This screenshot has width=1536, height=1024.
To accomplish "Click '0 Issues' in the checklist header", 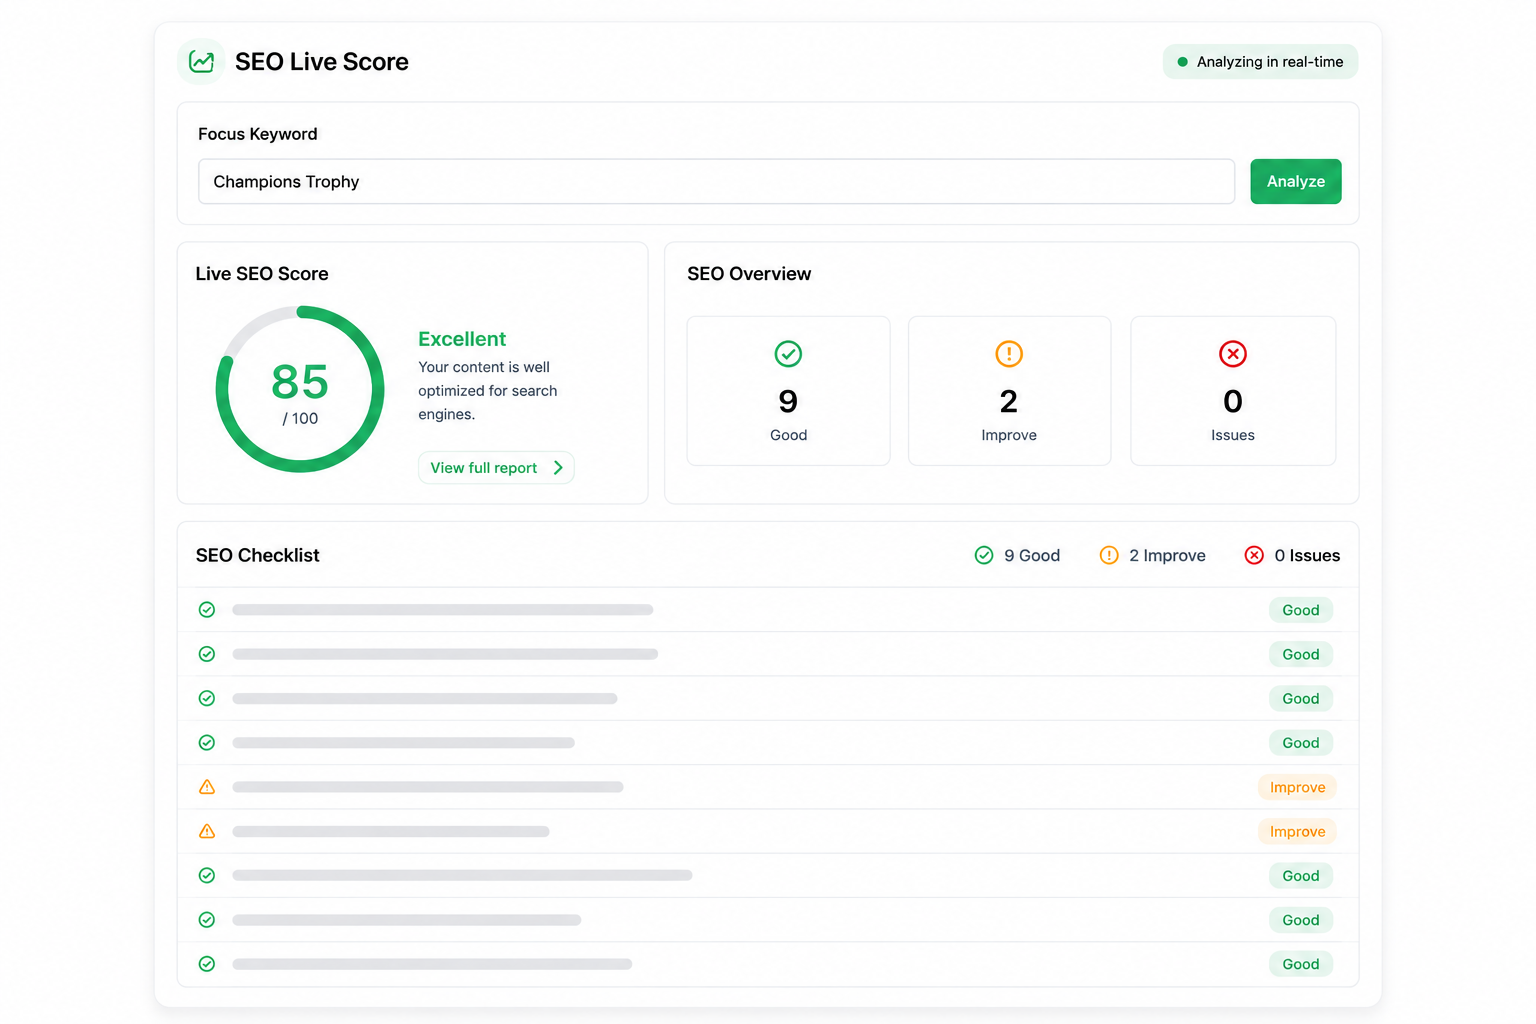I will (1307, 555).
